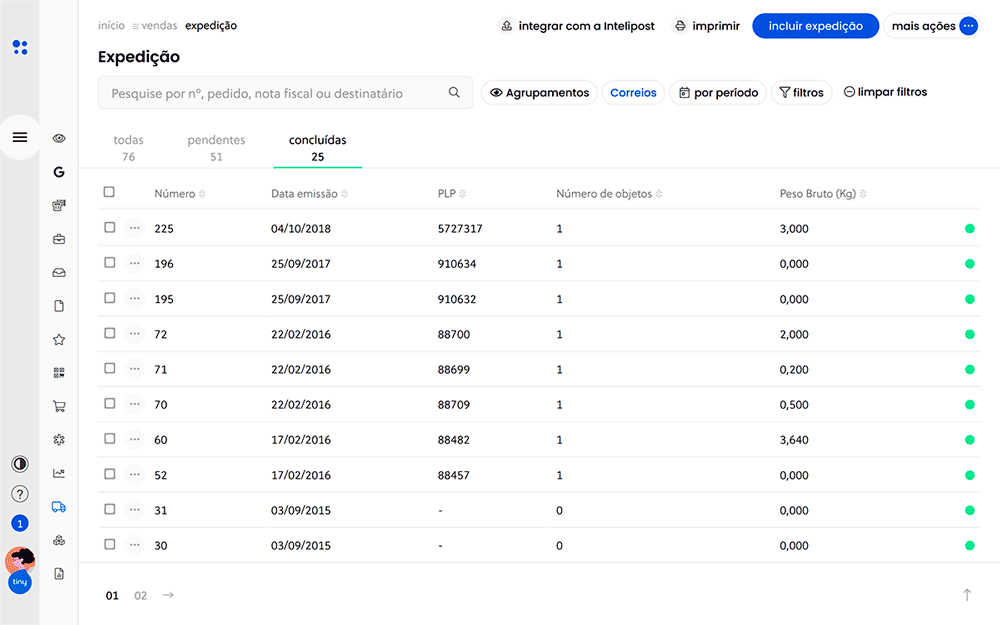Go to page 02

tap(140, 596)
